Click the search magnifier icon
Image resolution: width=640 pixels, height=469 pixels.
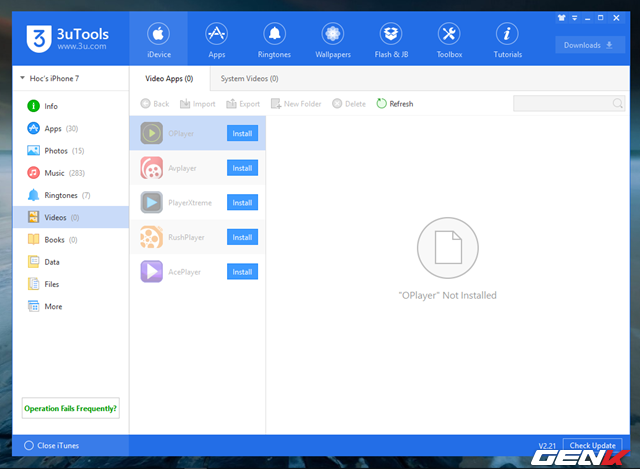pyautogui.click(x=618, y=104)
